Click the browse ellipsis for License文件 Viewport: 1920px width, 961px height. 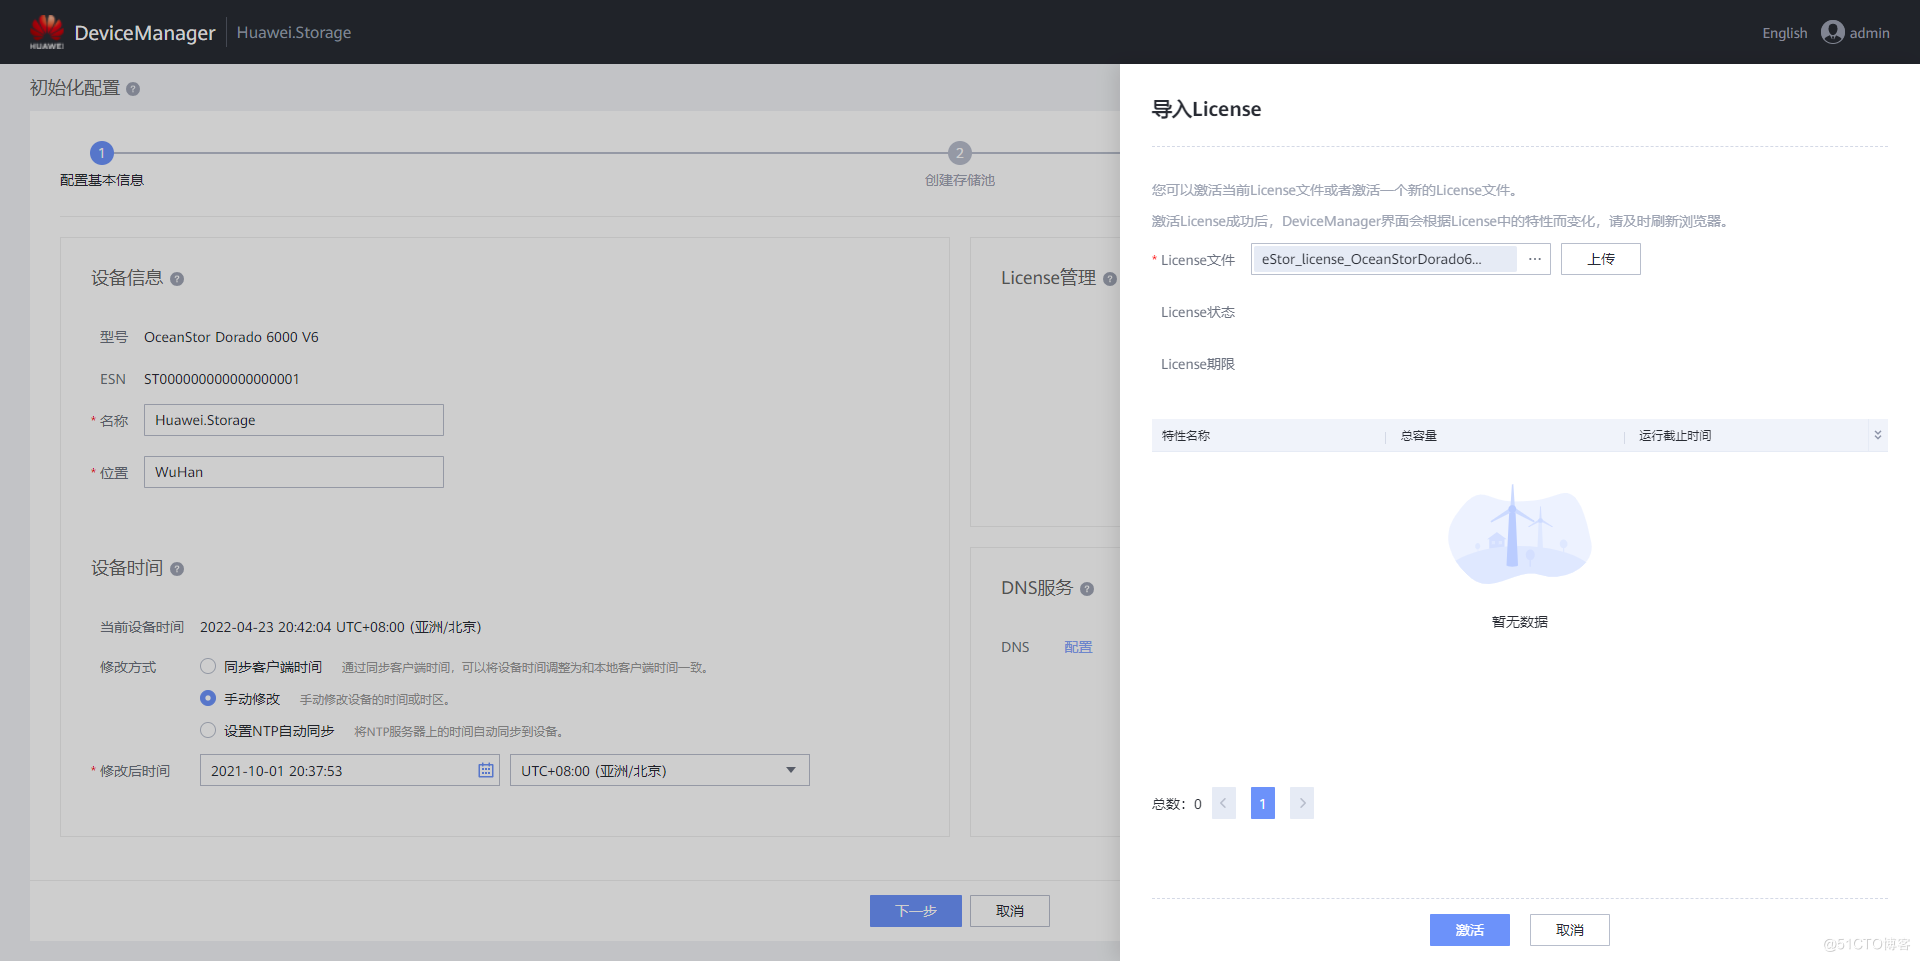[x=1534, y=259]
